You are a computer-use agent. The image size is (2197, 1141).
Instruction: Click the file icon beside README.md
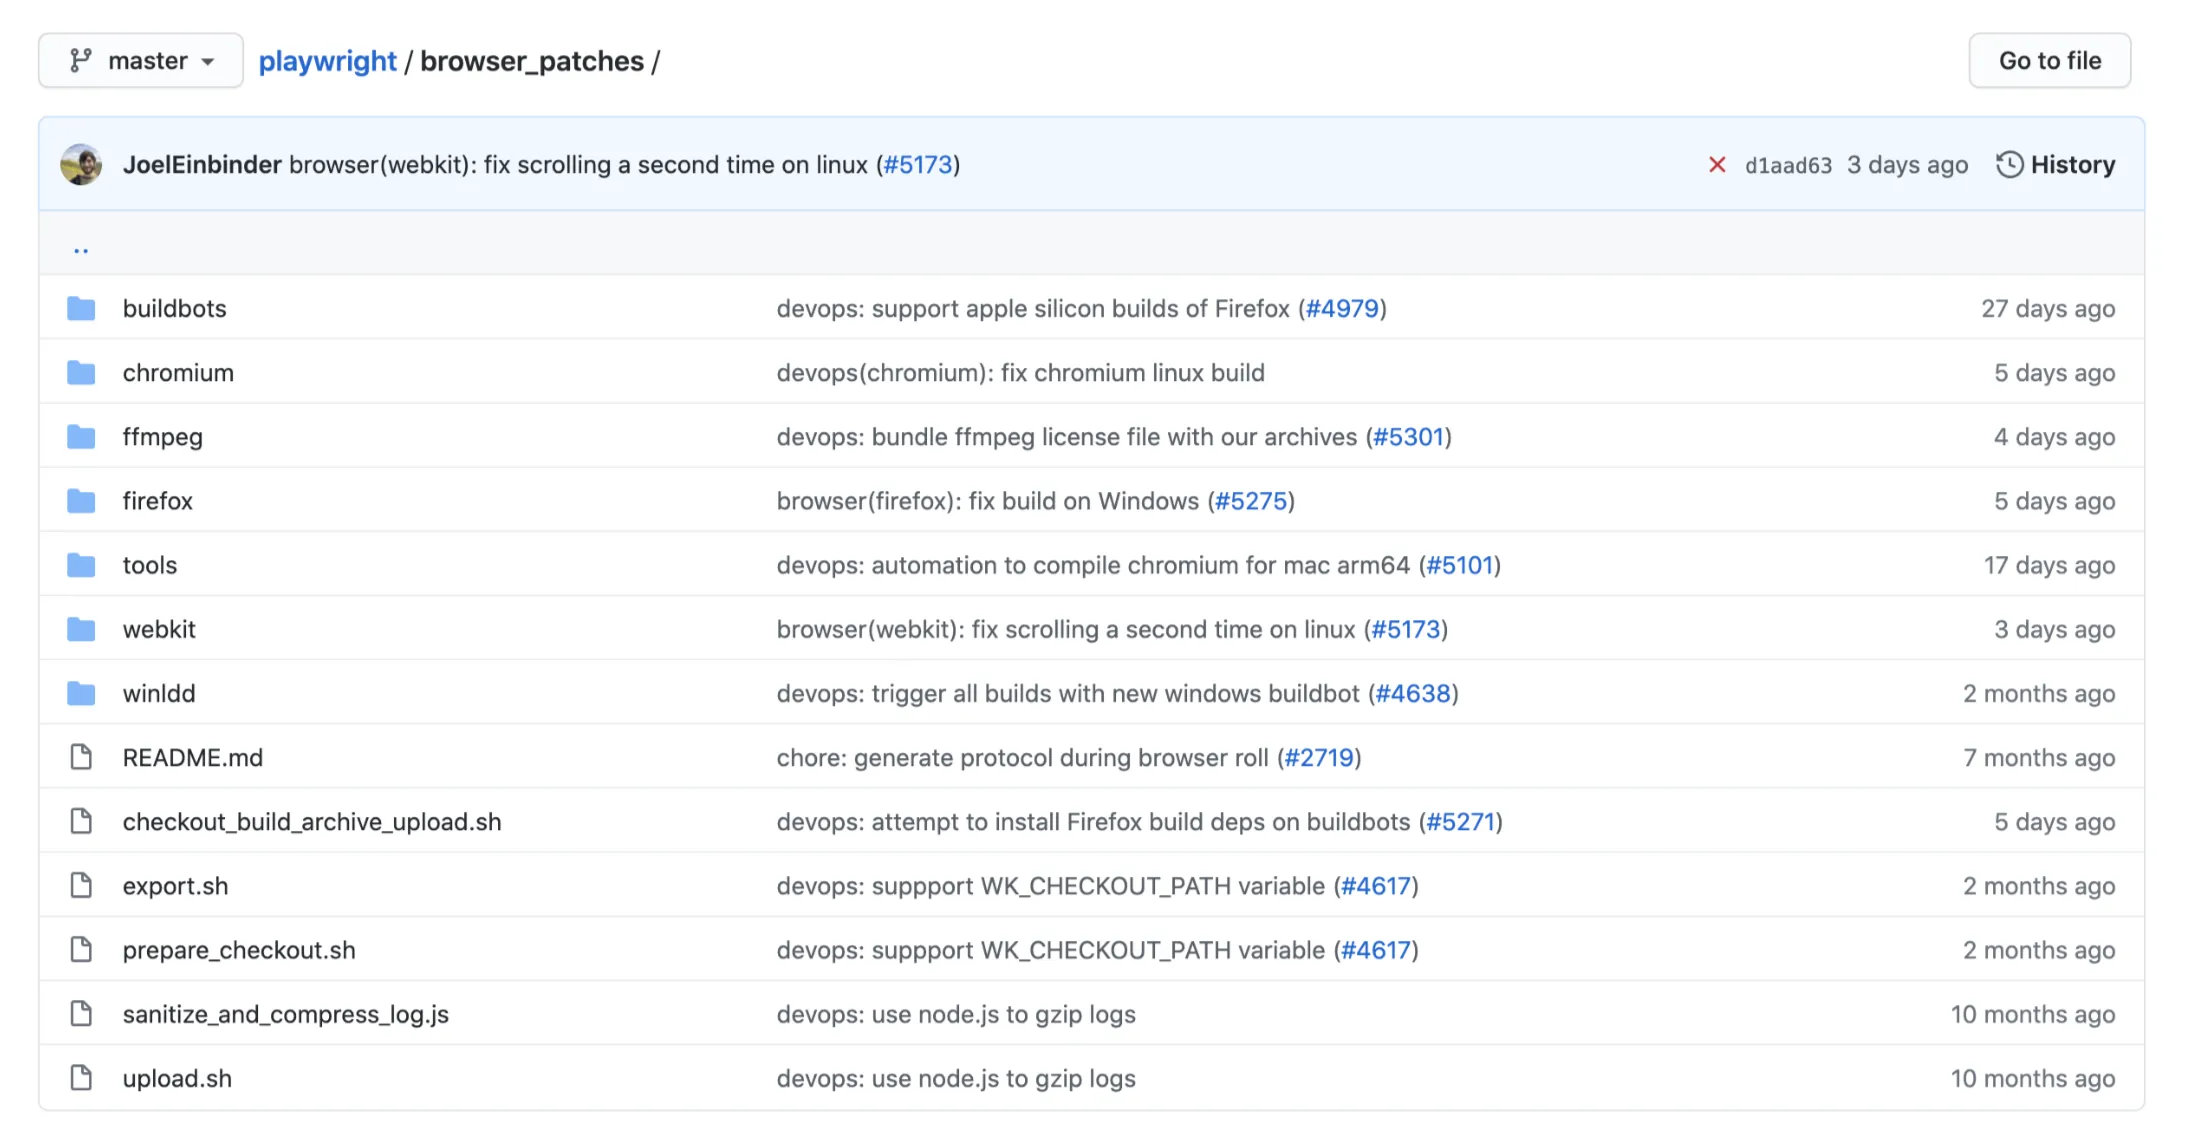point(81,757)
